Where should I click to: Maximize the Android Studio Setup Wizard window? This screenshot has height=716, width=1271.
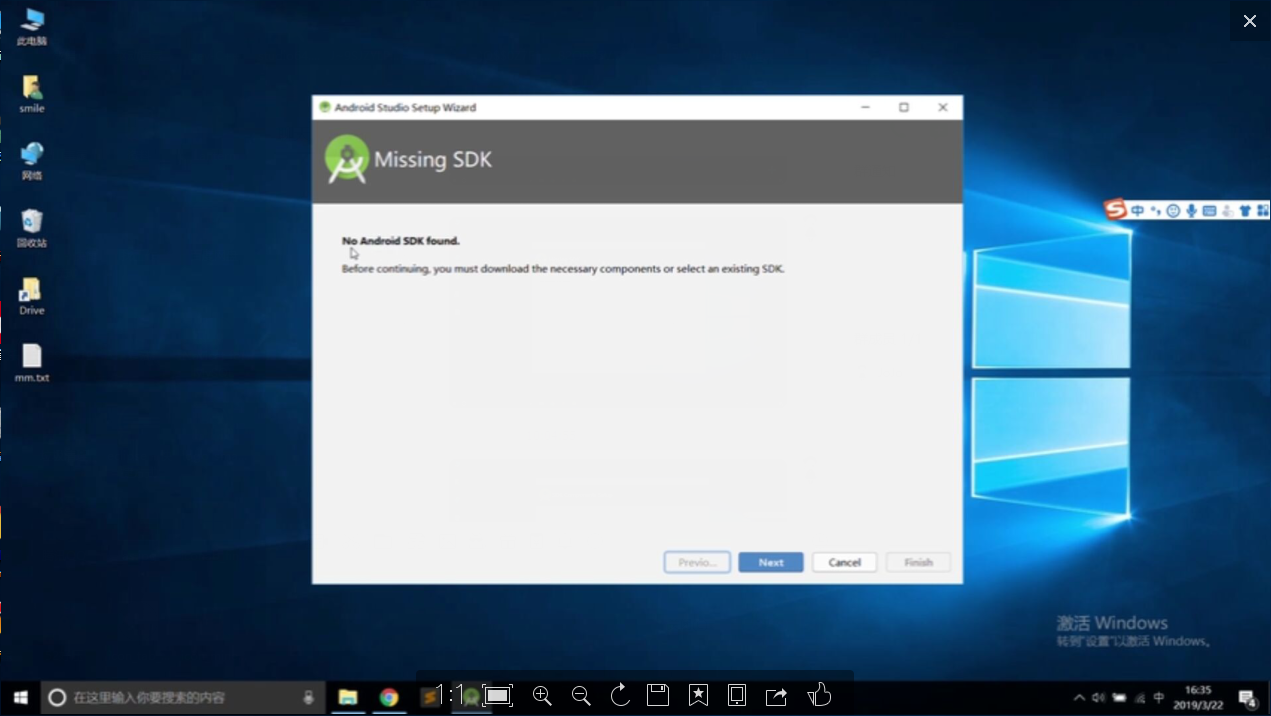point(904,107)
